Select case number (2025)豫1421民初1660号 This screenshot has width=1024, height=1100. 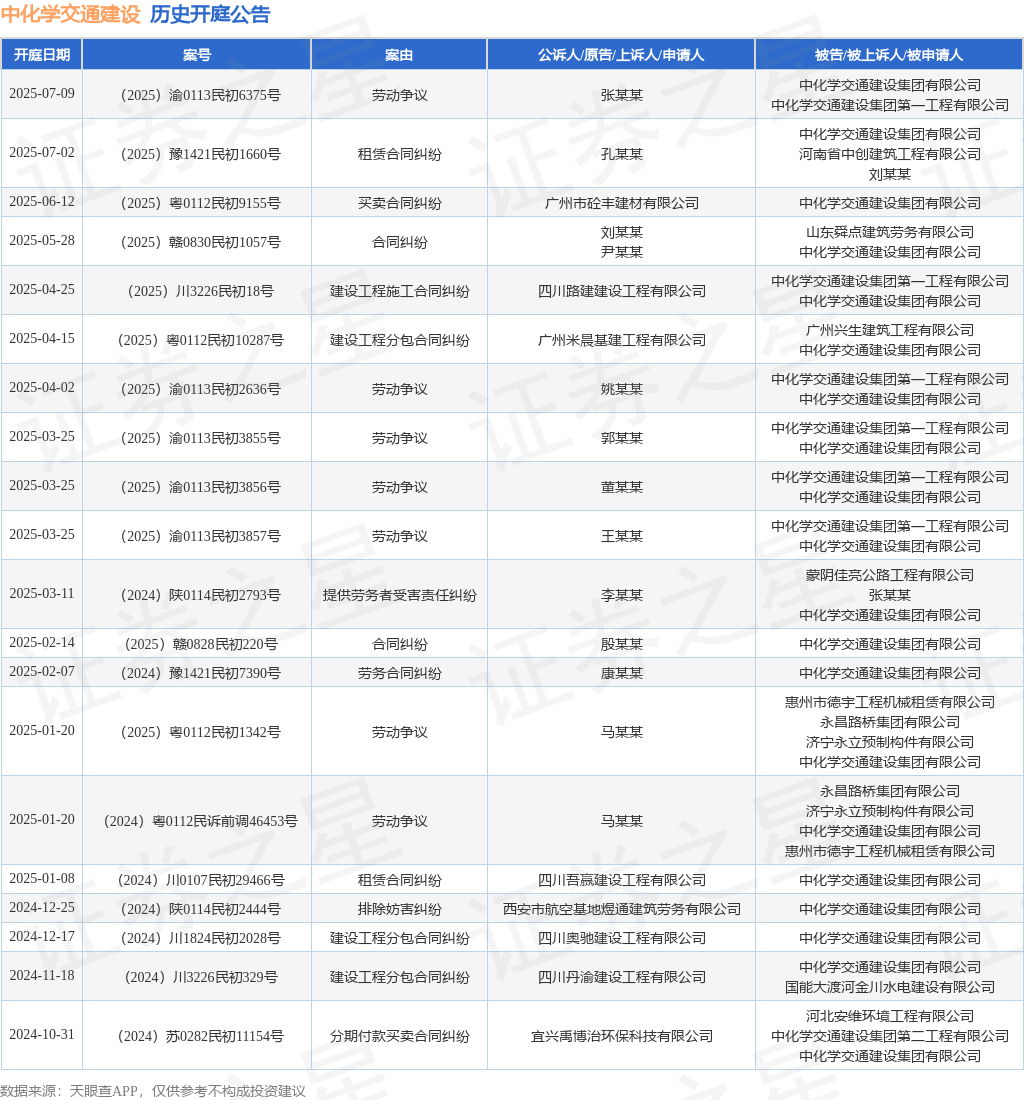coord(197,154)
